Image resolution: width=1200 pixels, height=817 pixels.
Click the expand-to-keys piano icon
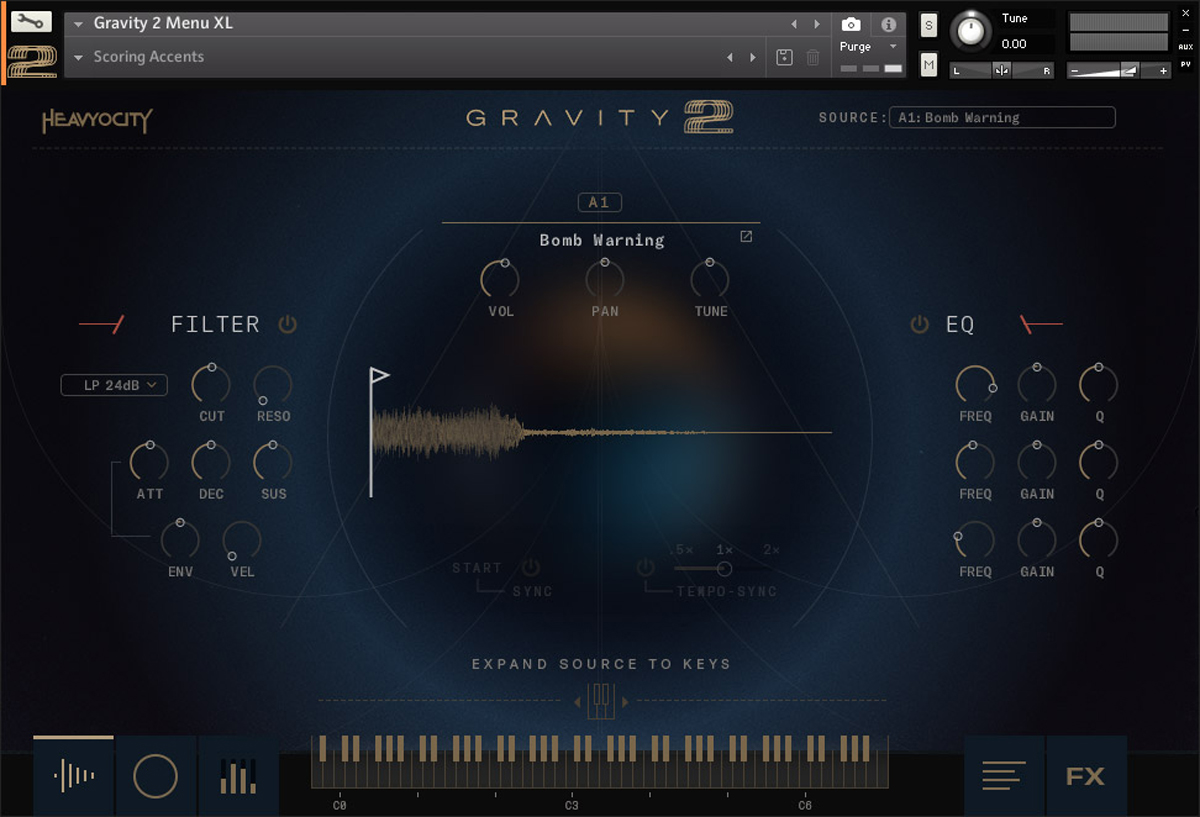[601, 701]
